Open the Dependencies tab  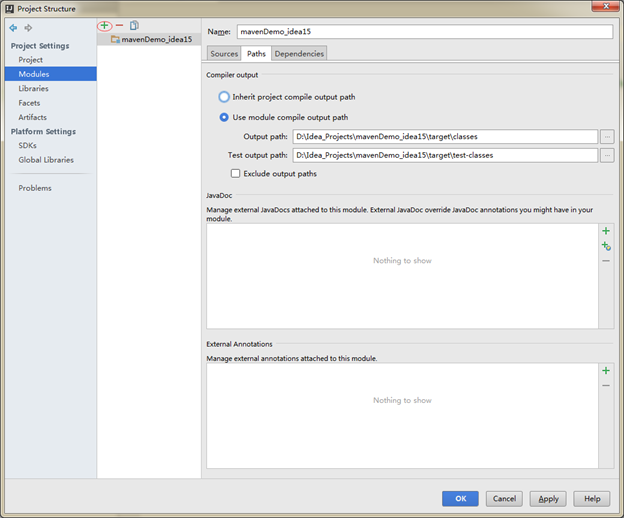click(299, 54)
